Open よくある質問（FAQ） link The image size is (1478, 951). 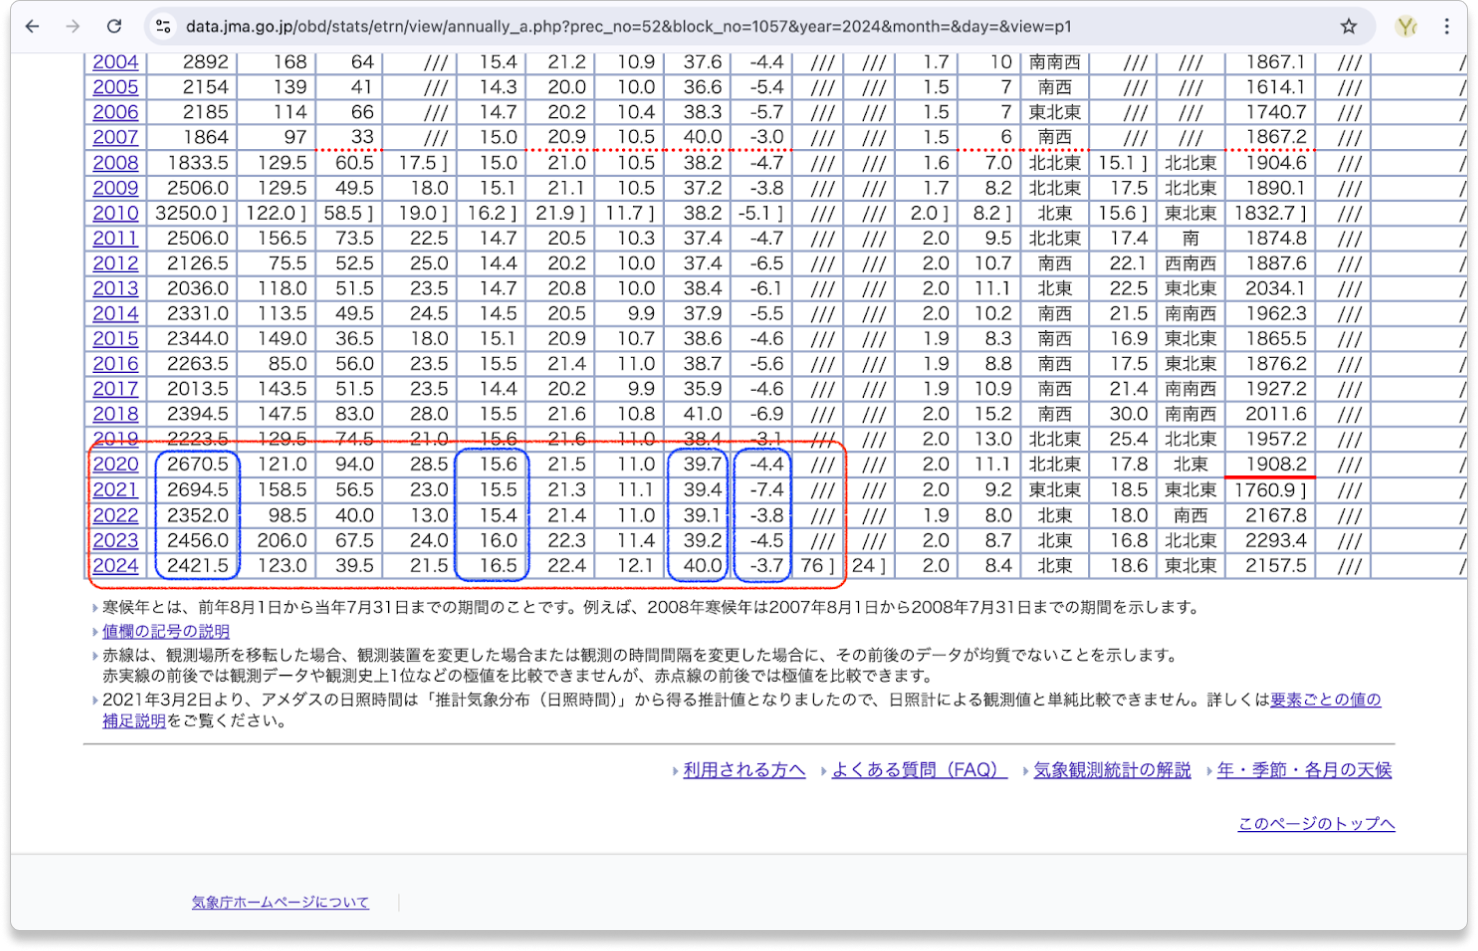[918, 770]
